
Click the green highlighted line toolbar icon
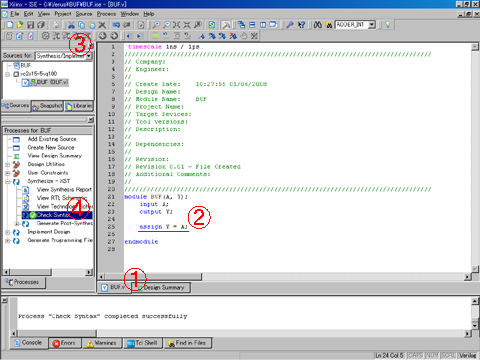click(156, 36)
